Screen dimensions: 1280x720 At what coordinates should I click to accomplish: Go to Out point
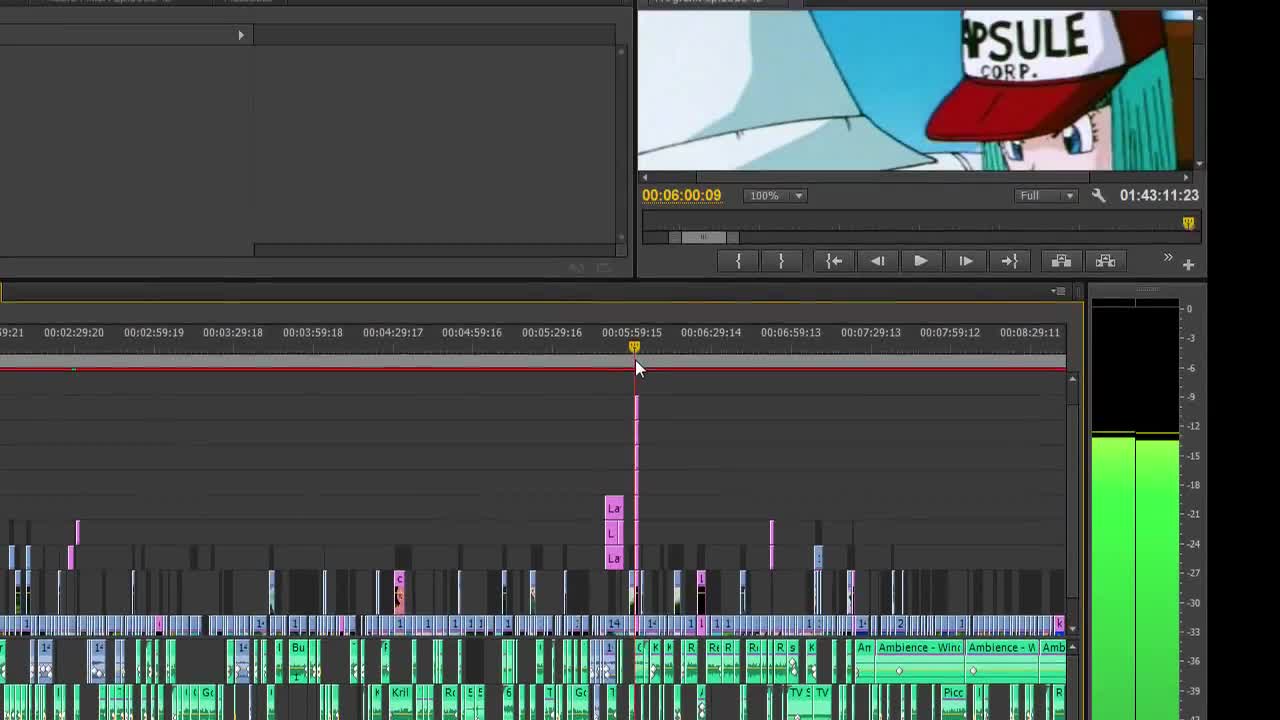[1009, 261]
